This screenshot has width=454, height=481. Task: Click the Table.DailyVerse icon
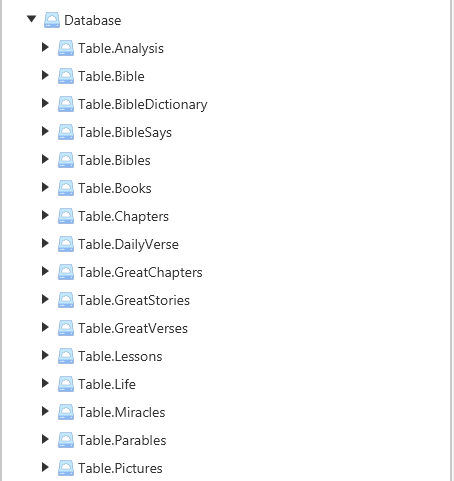pyautogui.click(x=66, y=244)
